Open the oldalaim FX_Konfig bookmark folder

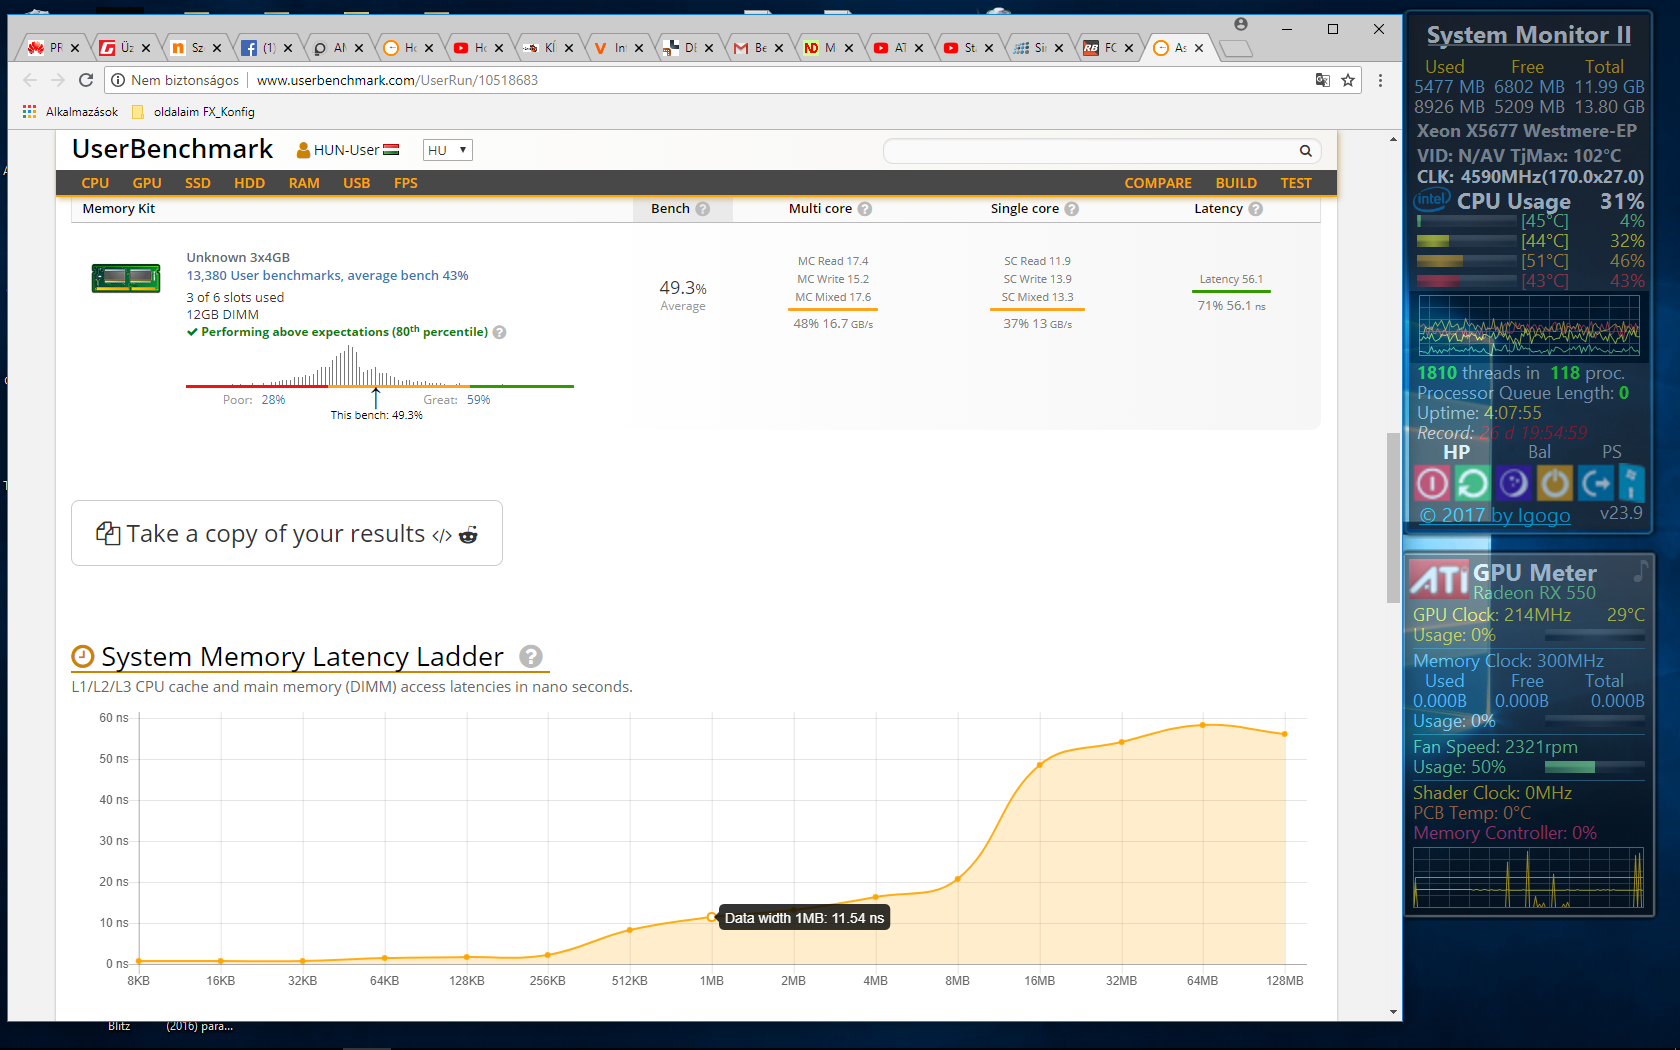point(194,112)
